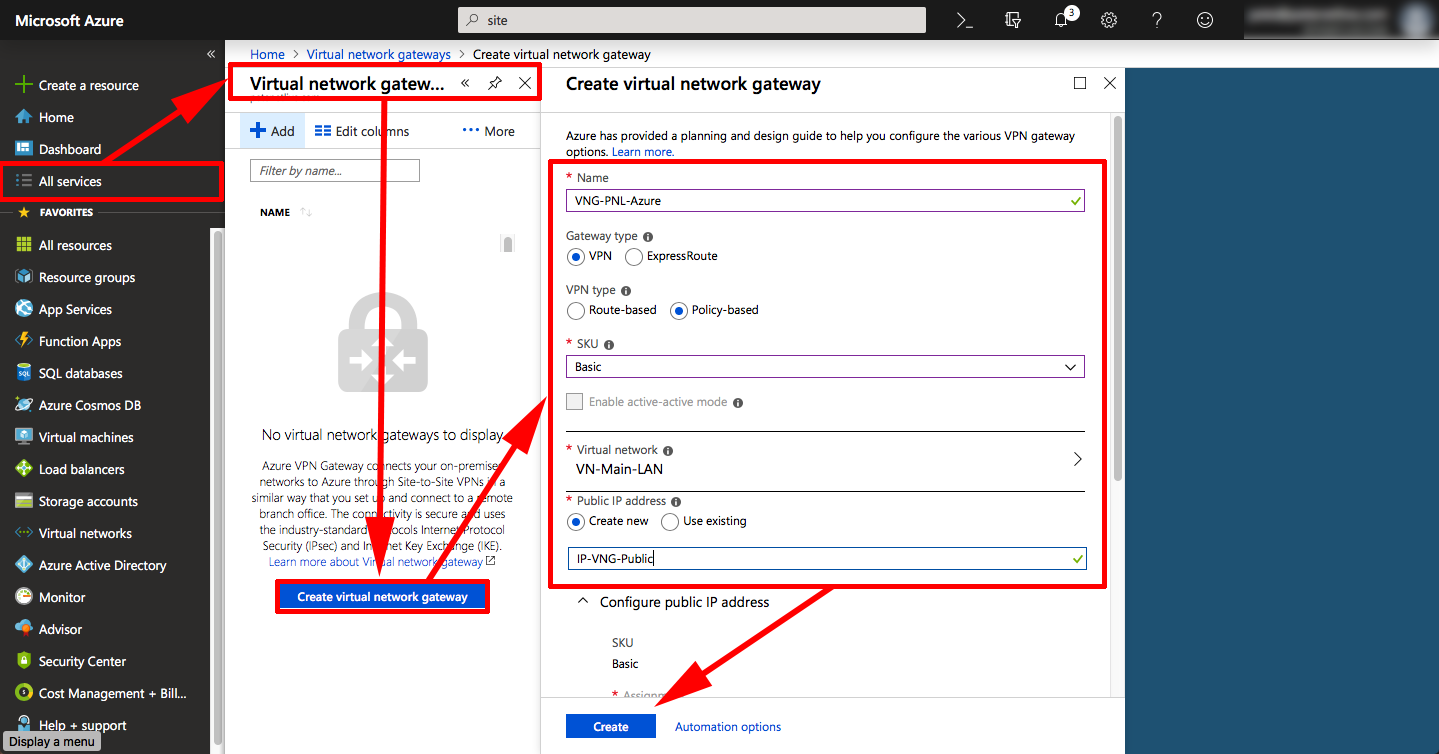1439x754 pixels.
Task: Select Create new public IP address
Action: [x=575, y=521]
